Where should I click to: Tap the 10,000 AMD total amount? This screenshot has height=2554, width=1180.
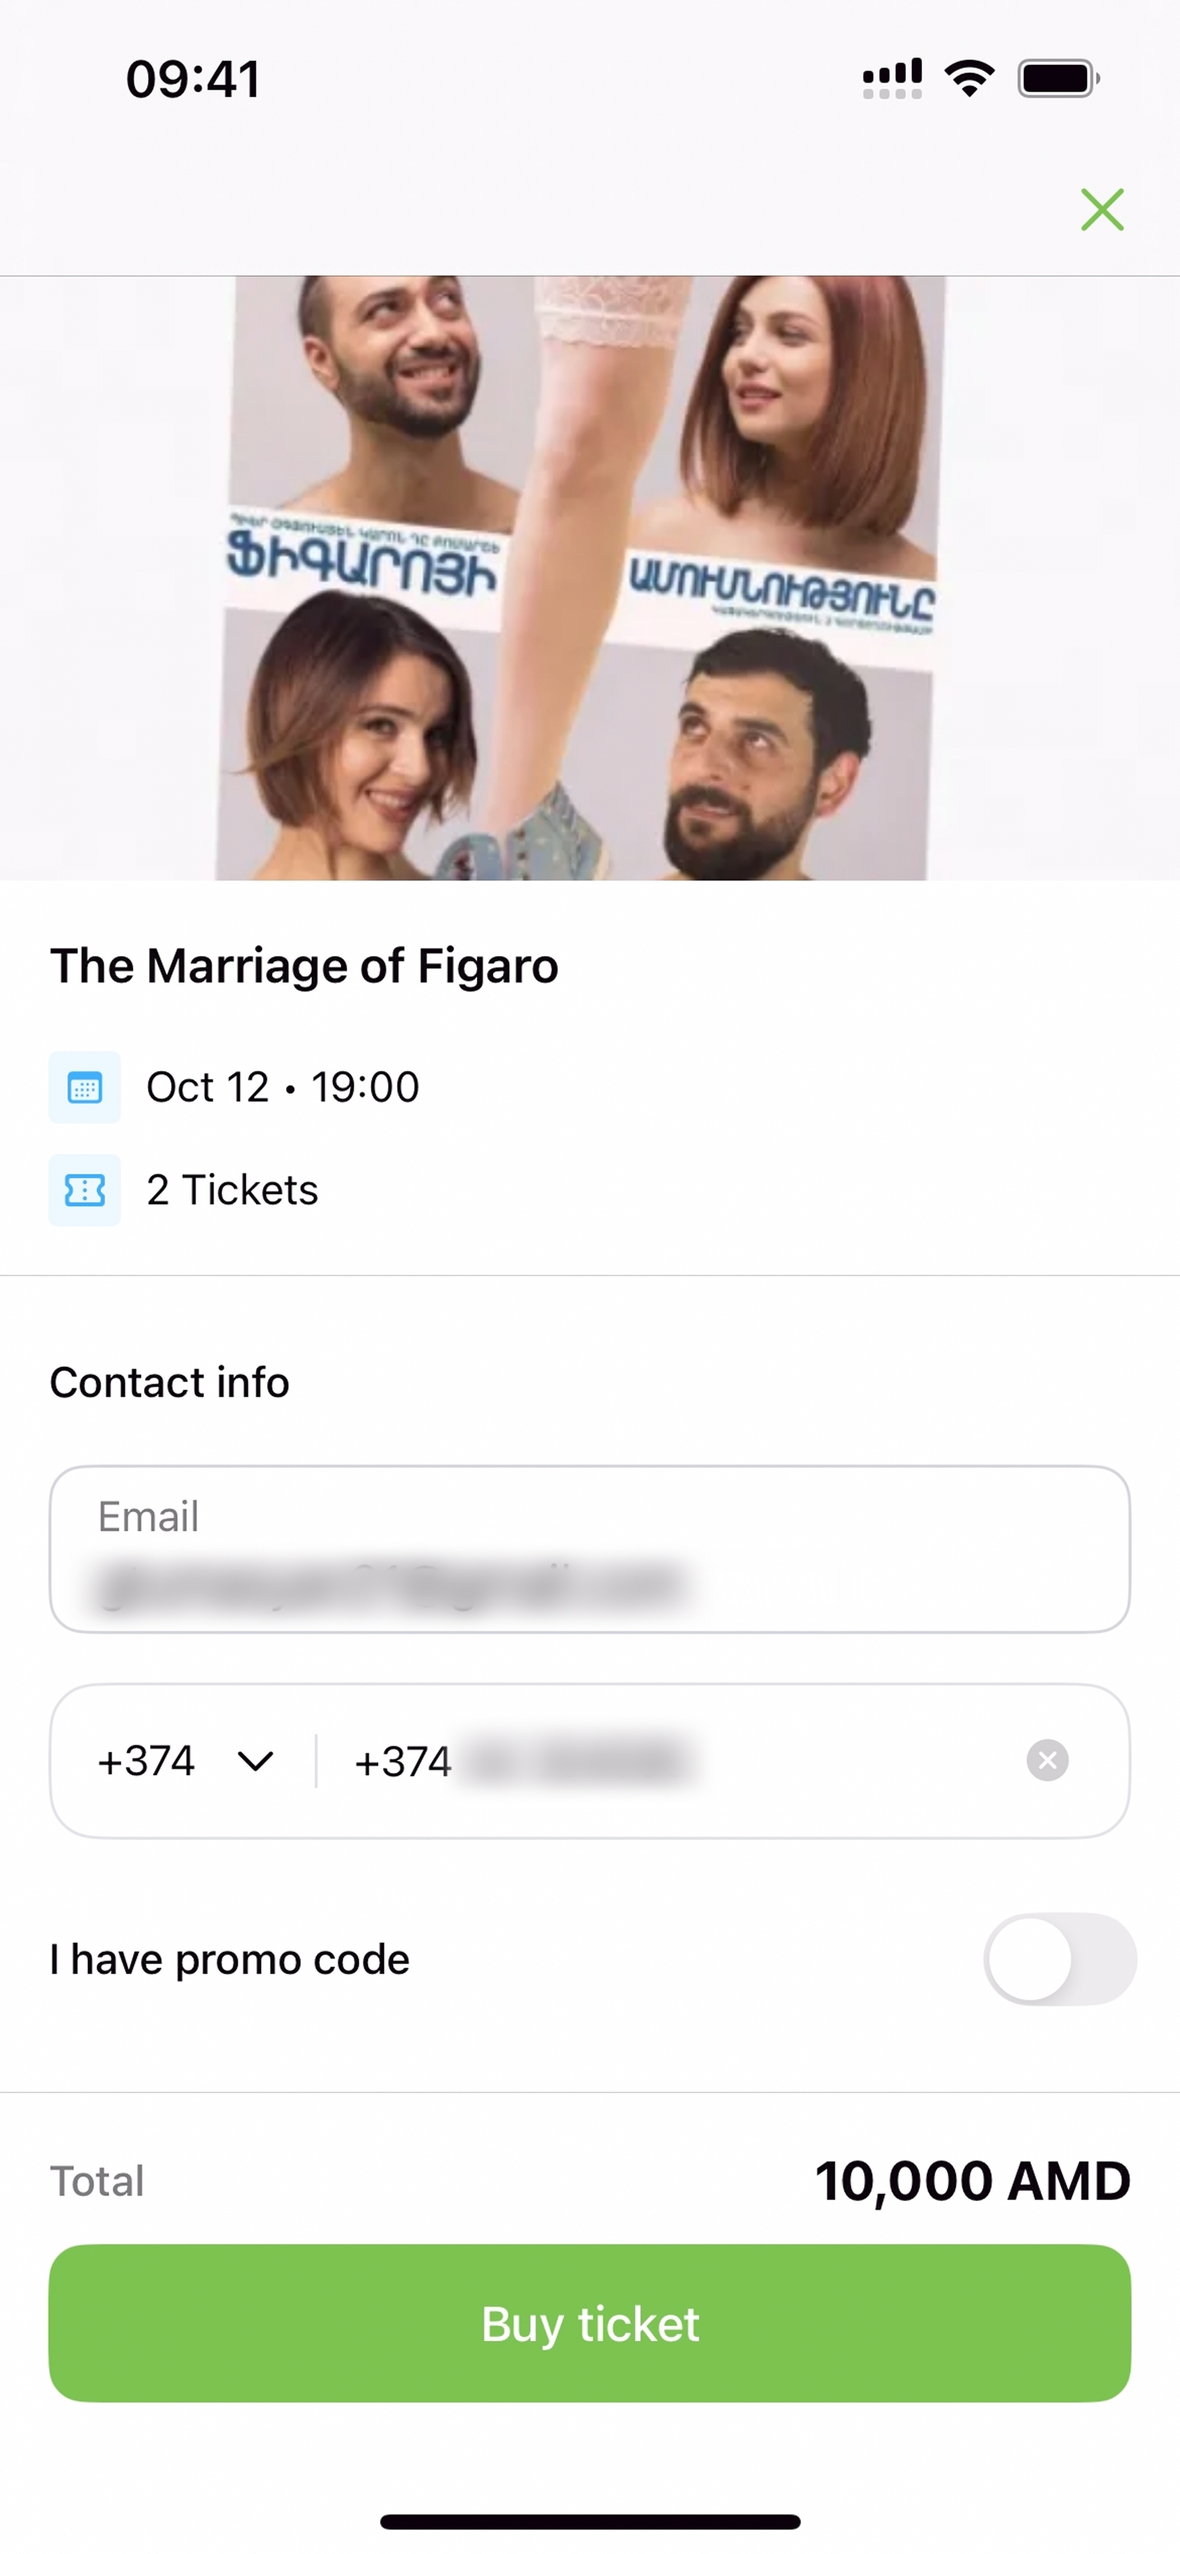pyautogui.click(x=972, y=2181)
